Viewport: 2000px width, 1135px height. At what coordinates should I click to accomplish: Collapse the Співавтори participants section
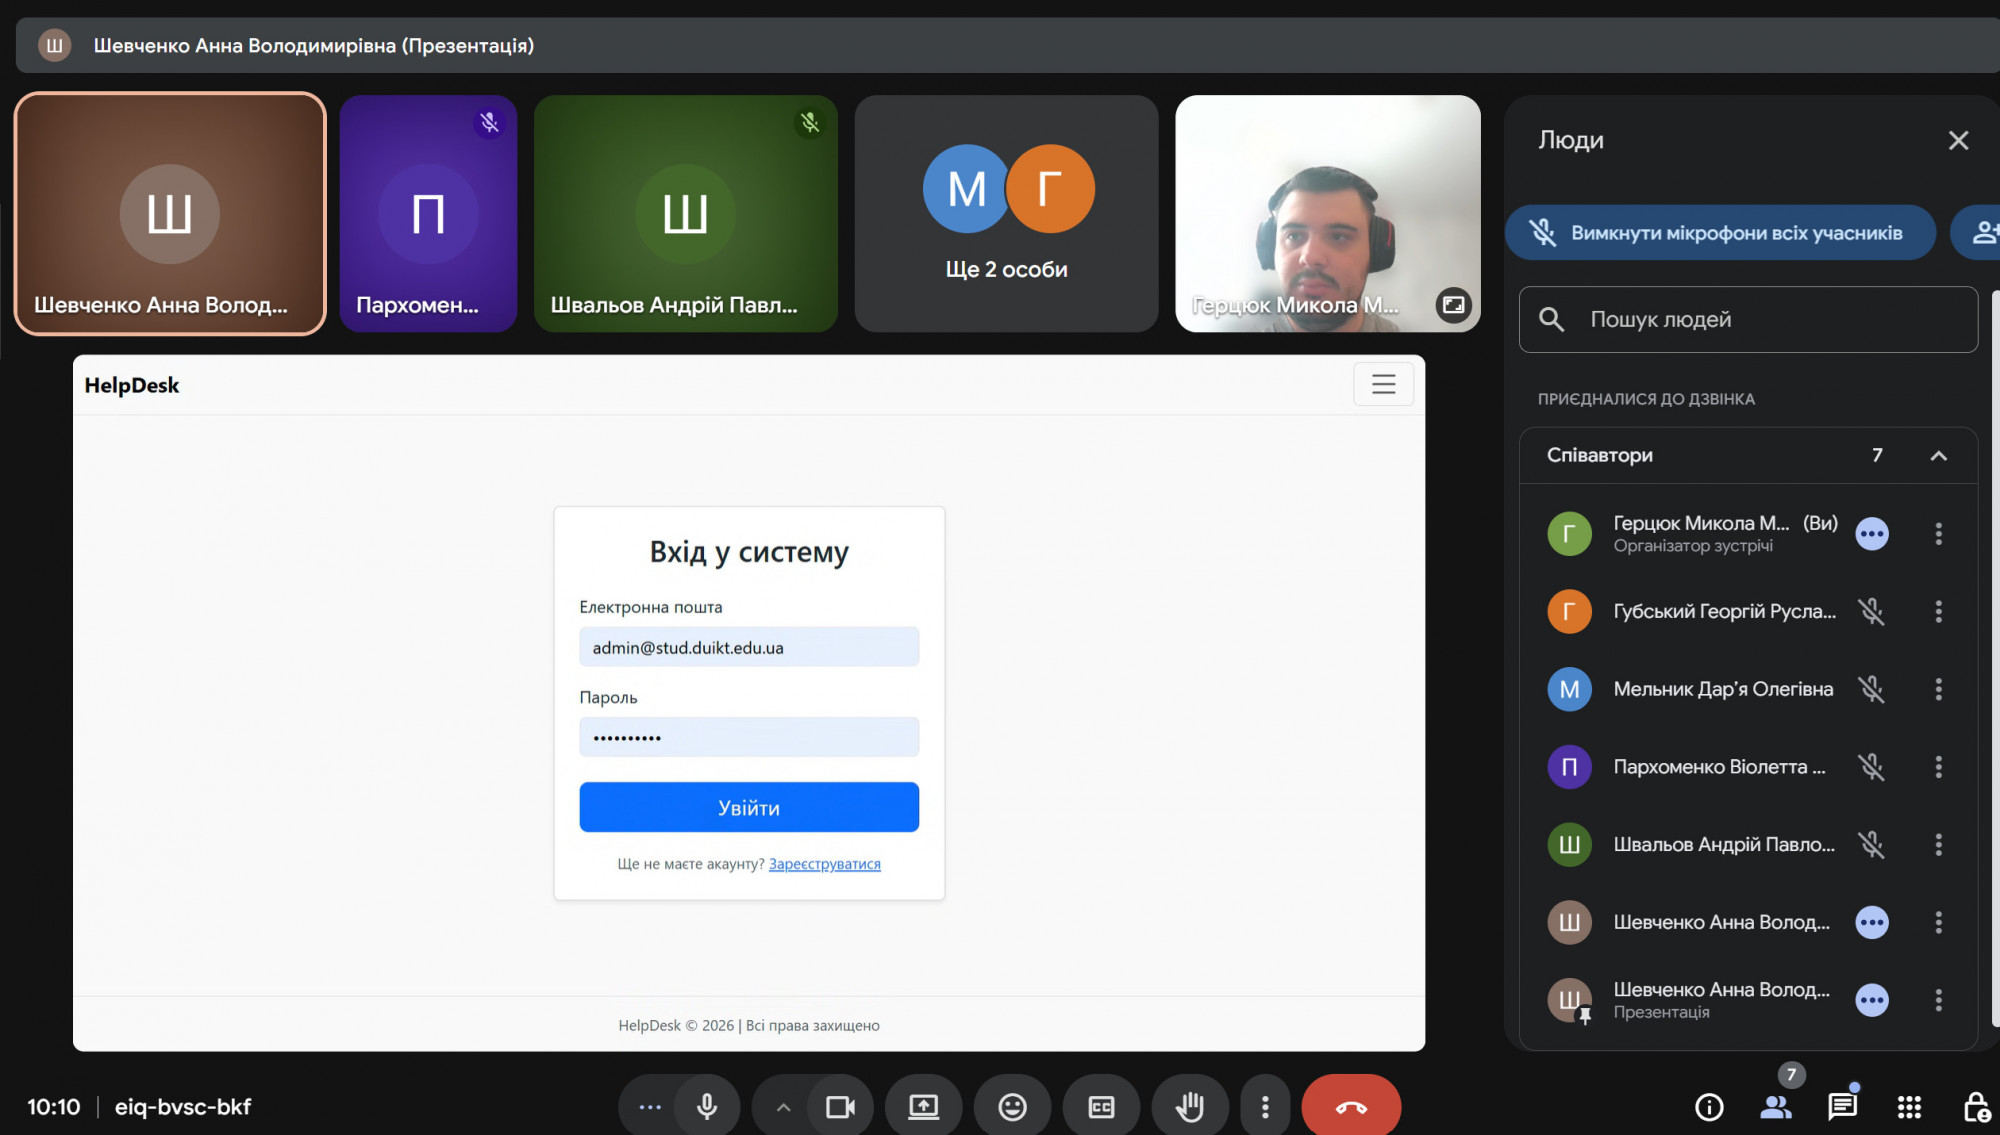click(x=1938, y=456)
